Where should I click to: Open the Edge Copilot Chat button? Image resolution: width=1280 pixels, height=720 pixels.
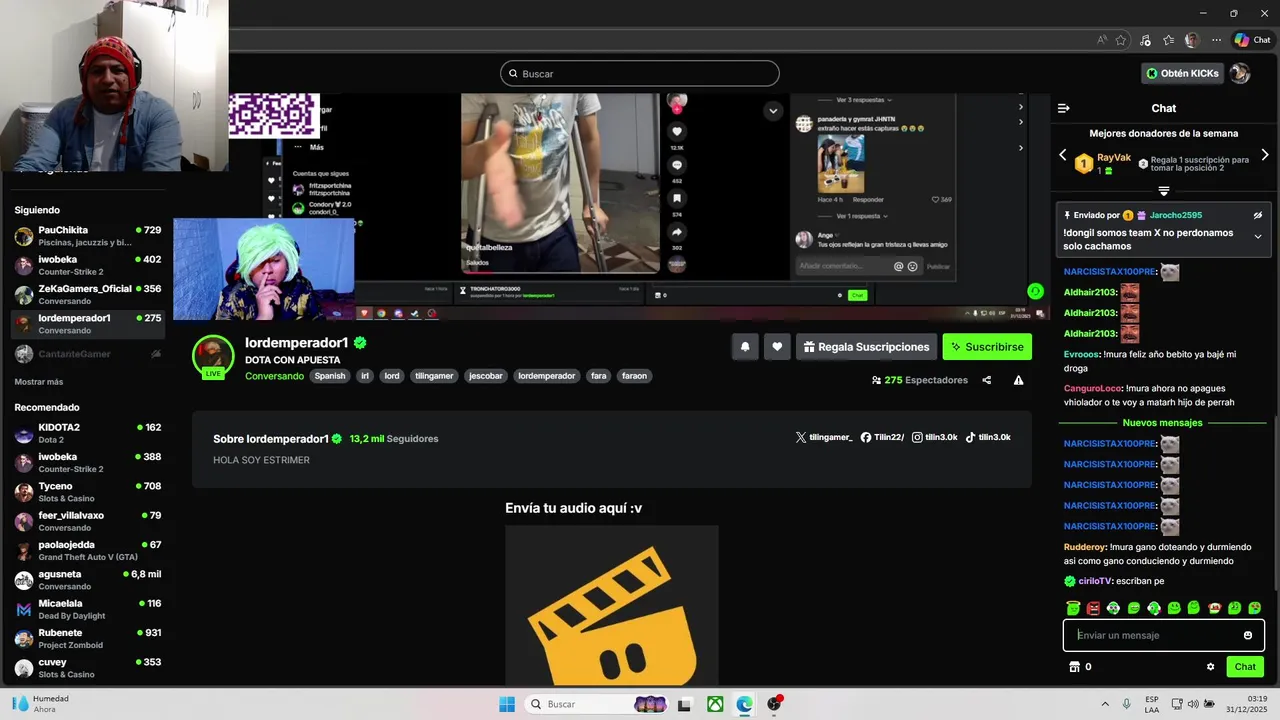(x=1252, y=40)
